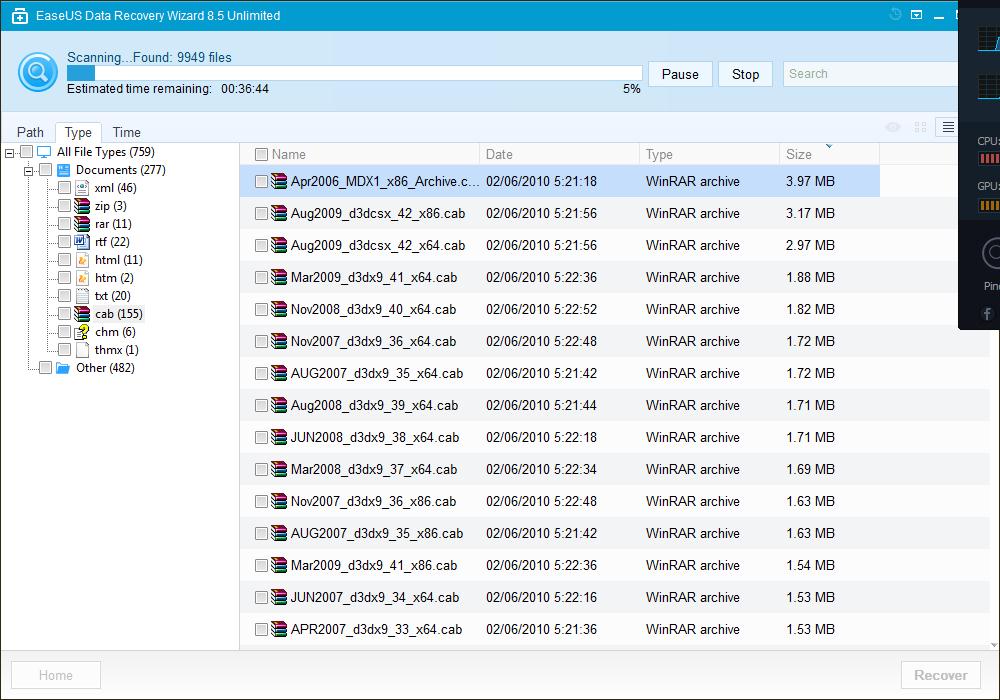
Task: Click the All File Types monitor icon
Action: pyautogui.click(x=44, y=152)
